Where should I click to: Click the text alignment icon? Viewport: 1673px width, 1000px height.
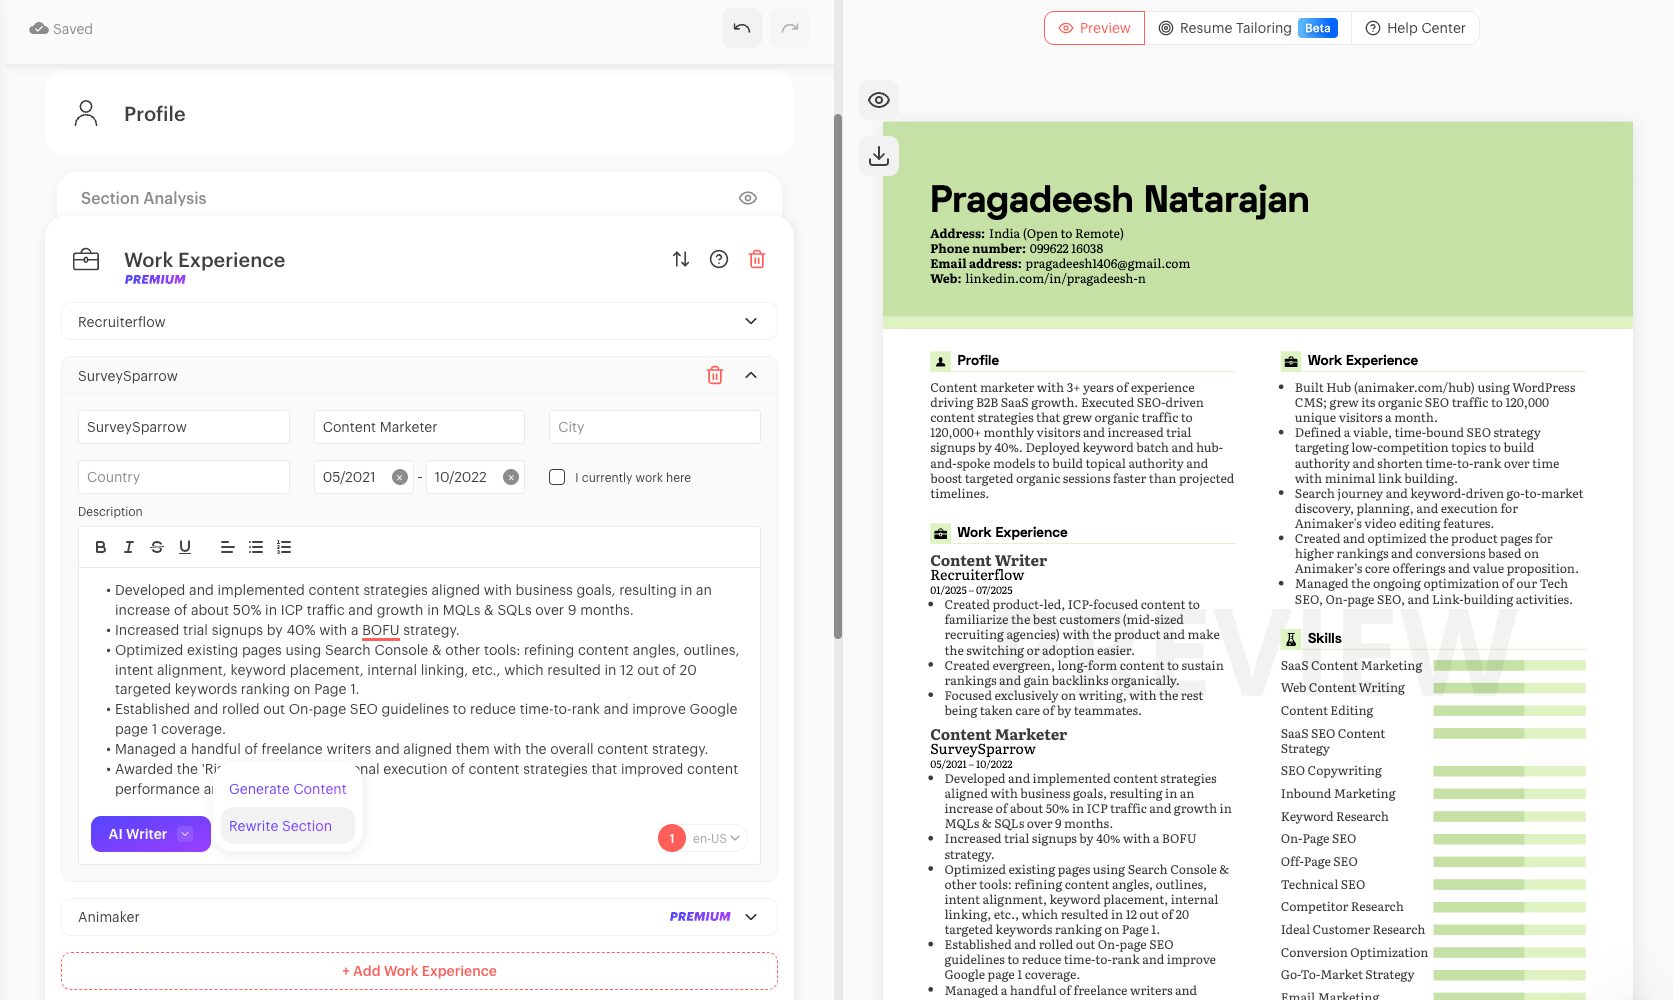coord(228,547)
